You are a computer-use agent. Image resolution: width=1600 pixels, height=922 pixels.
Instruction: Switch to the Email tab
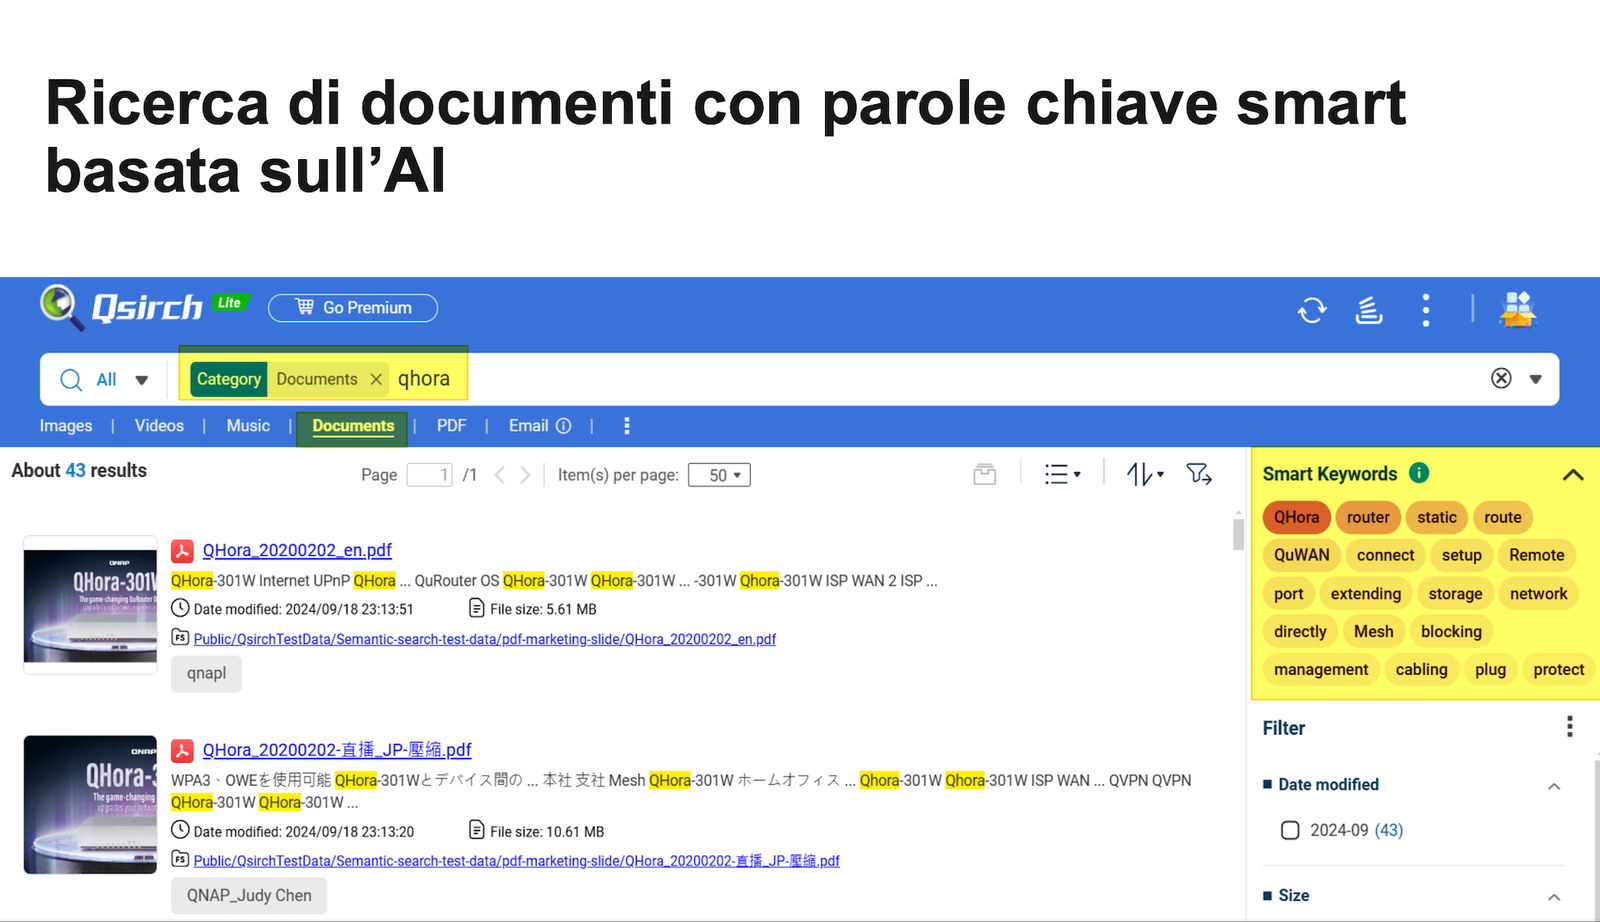[528, 426]
